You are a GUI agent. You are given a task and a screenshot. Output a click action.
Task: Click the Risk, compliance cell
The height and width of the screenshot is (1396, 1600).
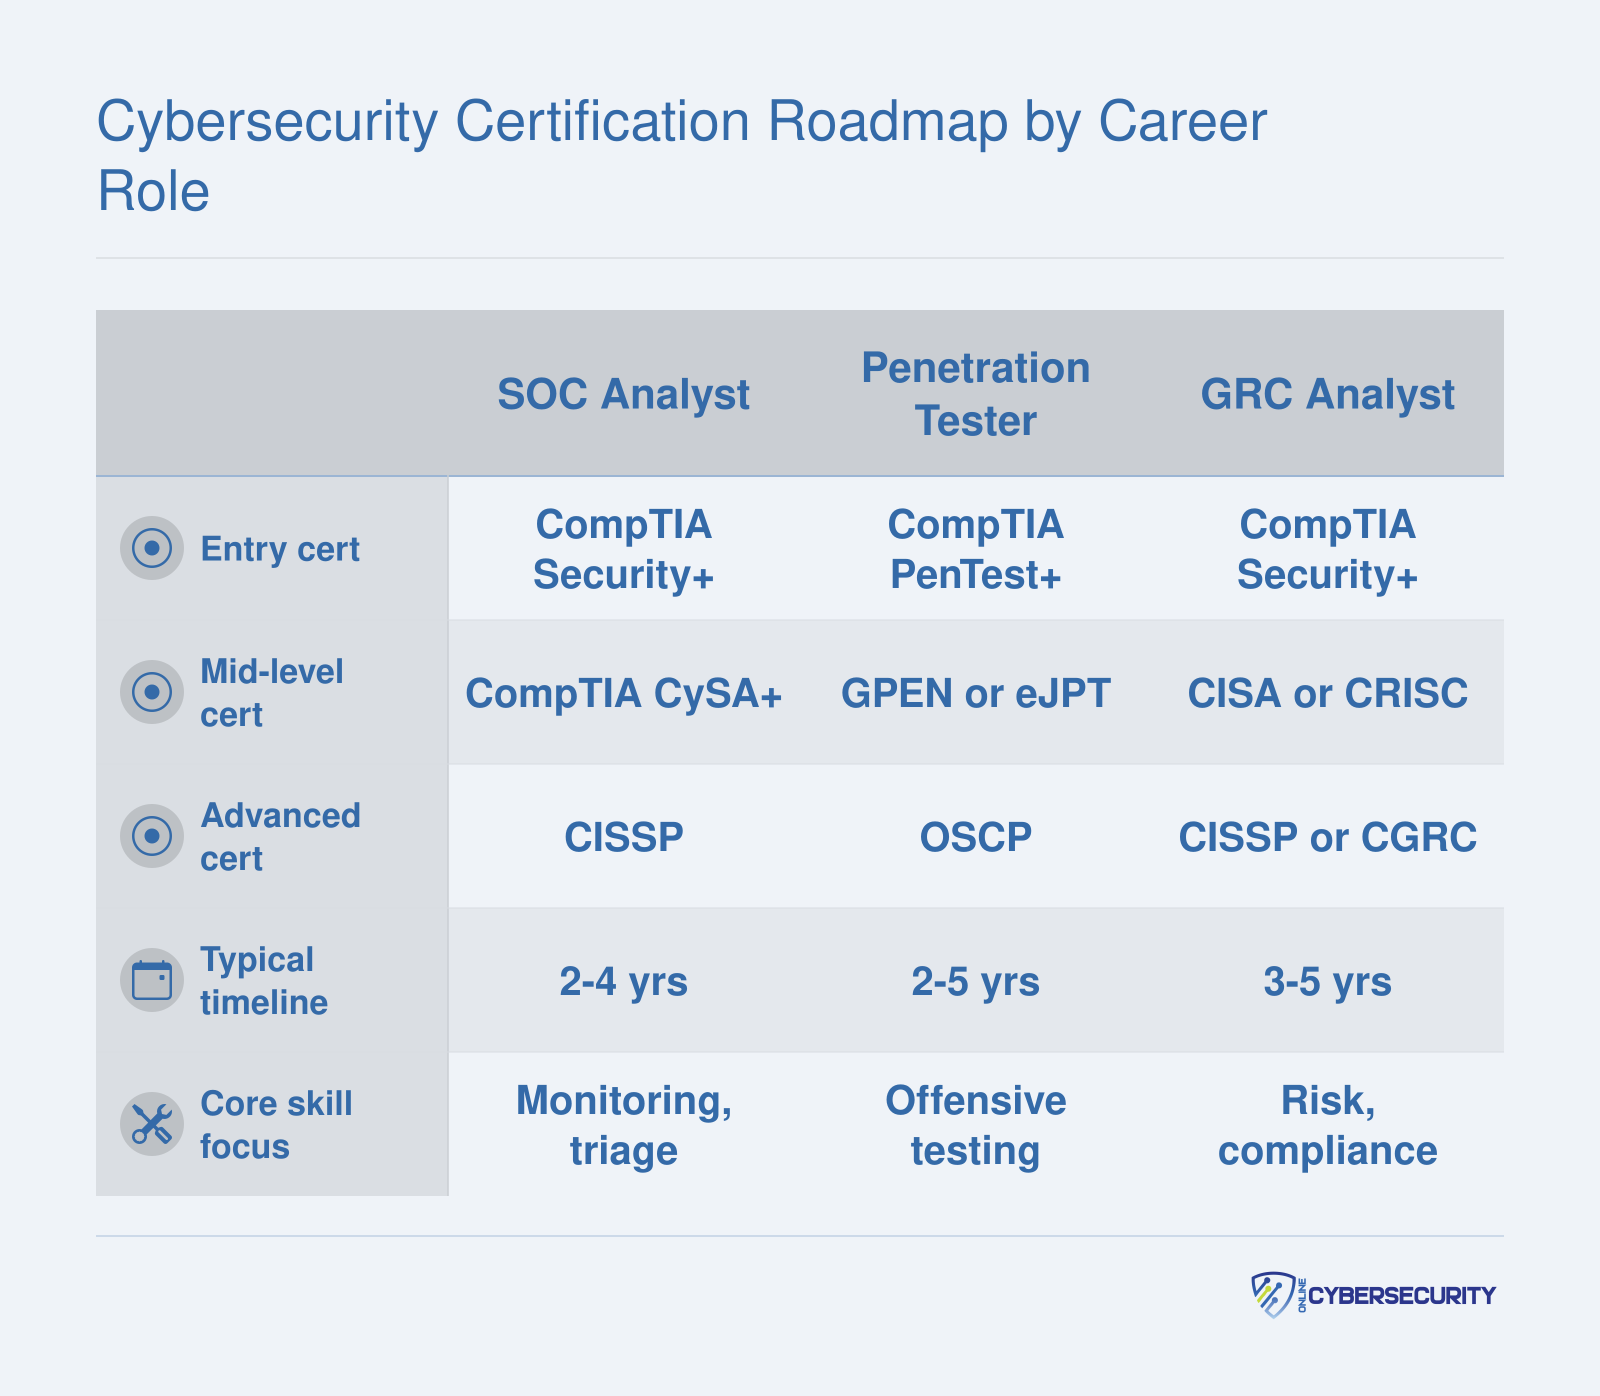(x=1328, y=1125)
